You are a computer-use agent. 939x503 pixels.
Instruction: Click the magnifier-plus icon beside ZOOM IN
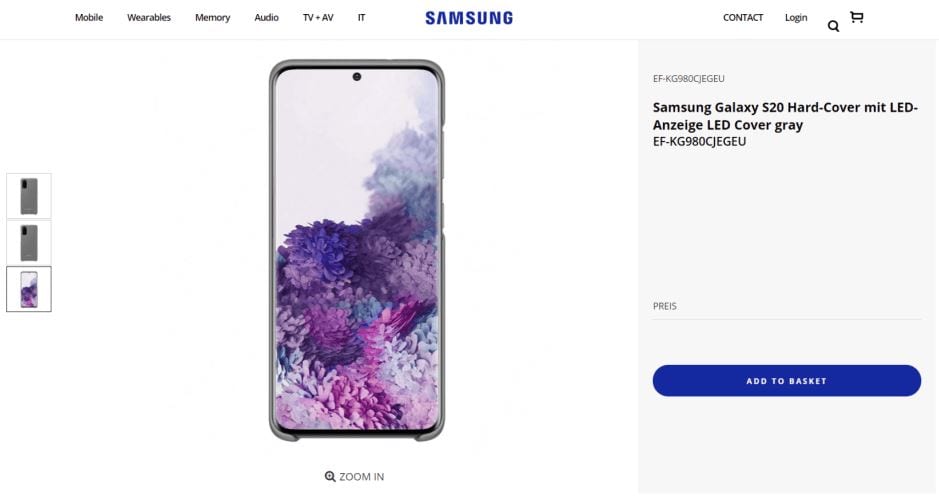(330, 477)
